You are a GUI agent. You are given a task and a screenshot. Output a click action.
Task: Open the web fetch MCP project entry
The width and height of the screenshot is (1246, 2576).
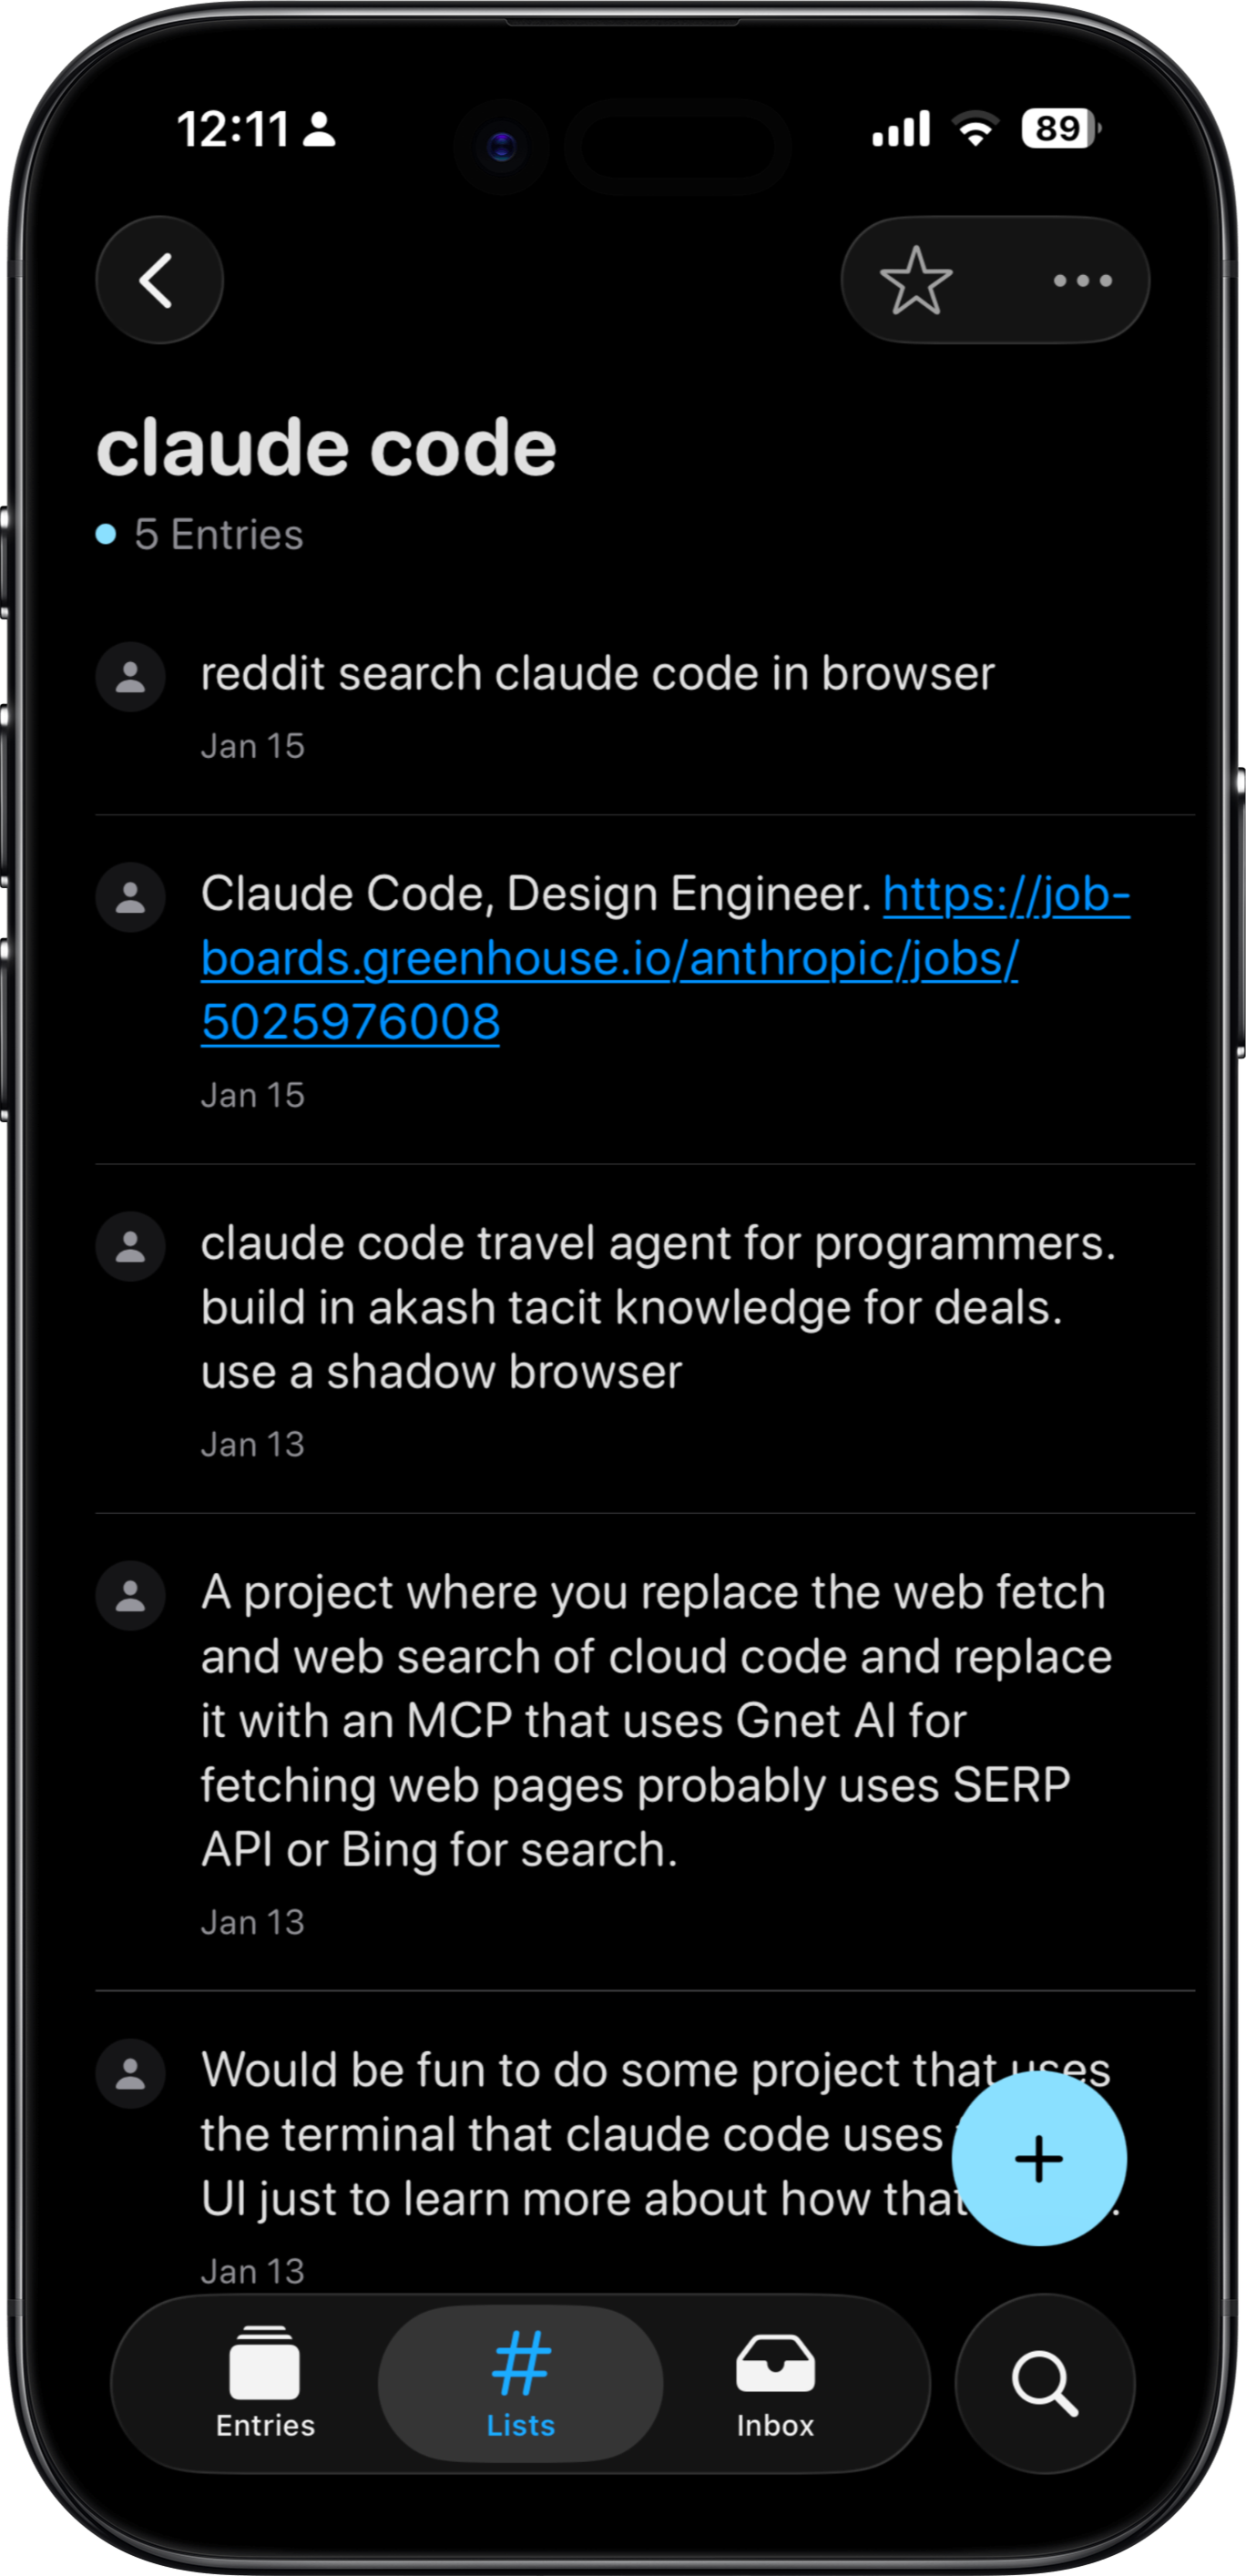[656, 1720]
